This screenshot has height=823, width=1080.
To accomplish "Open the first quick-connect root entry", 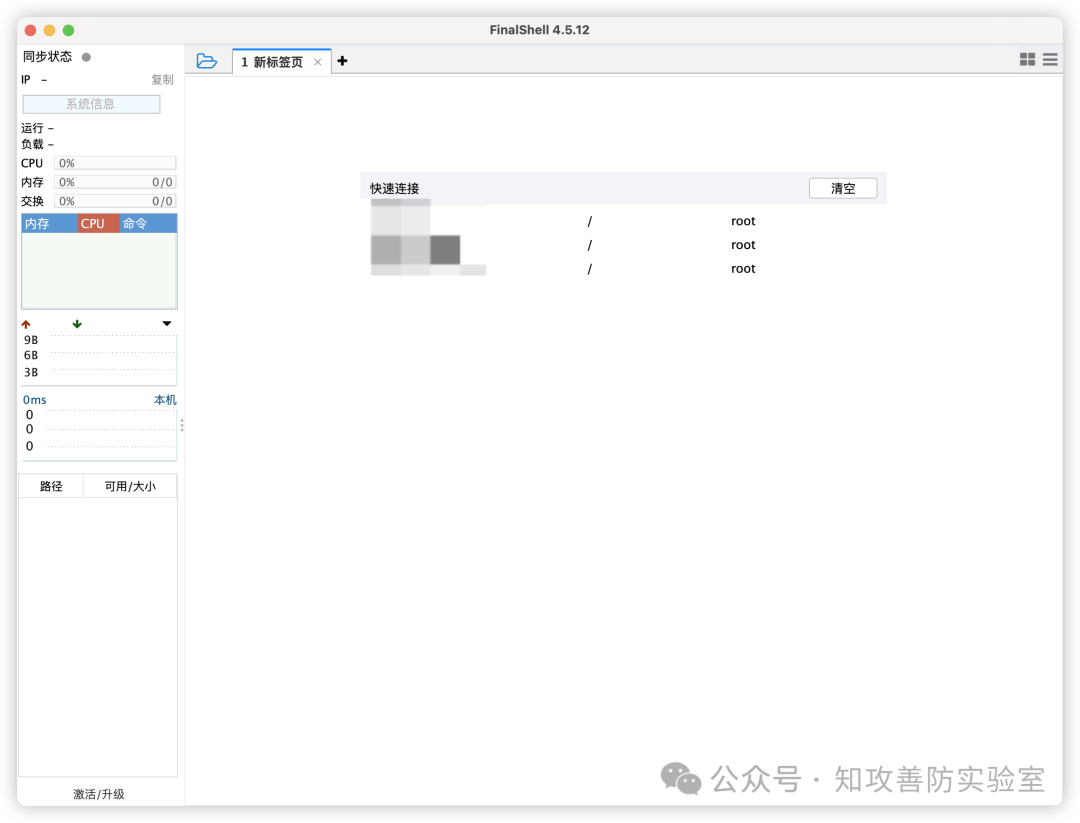I will click(623, 221).
